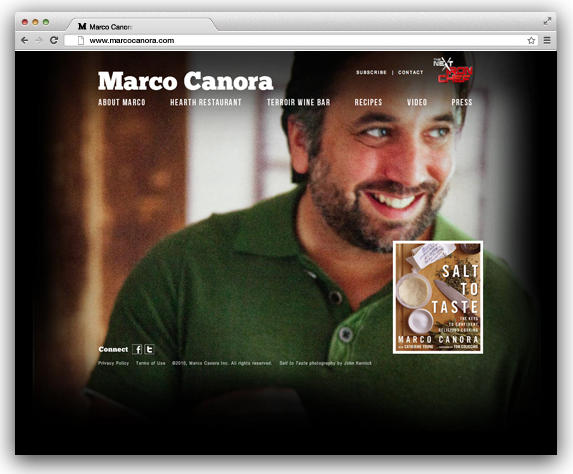Open the Press menu item
Viewport: 573px width, 474px height.
(462, 102)
